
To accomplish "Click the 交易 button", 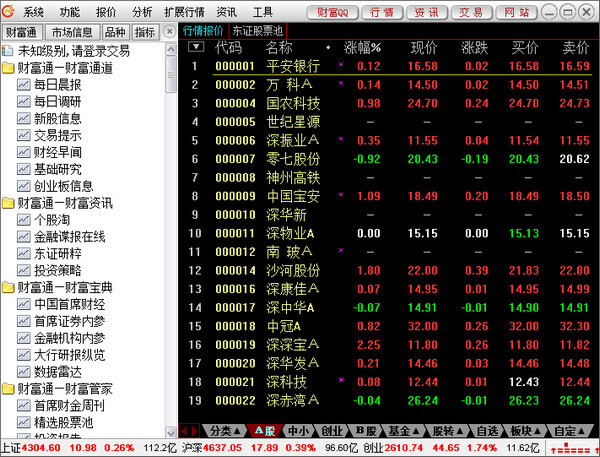I will (472, 13).
